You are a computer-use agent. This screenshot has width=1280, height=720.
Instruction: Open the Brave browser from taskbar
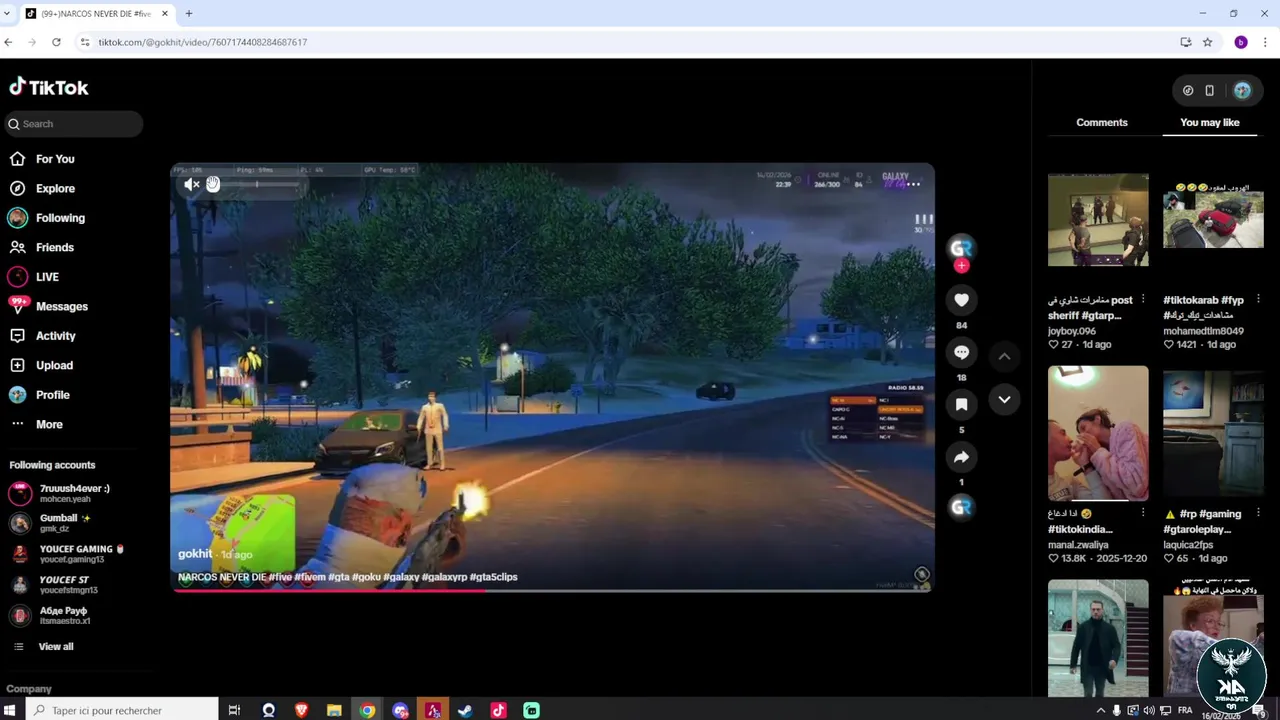301,710
